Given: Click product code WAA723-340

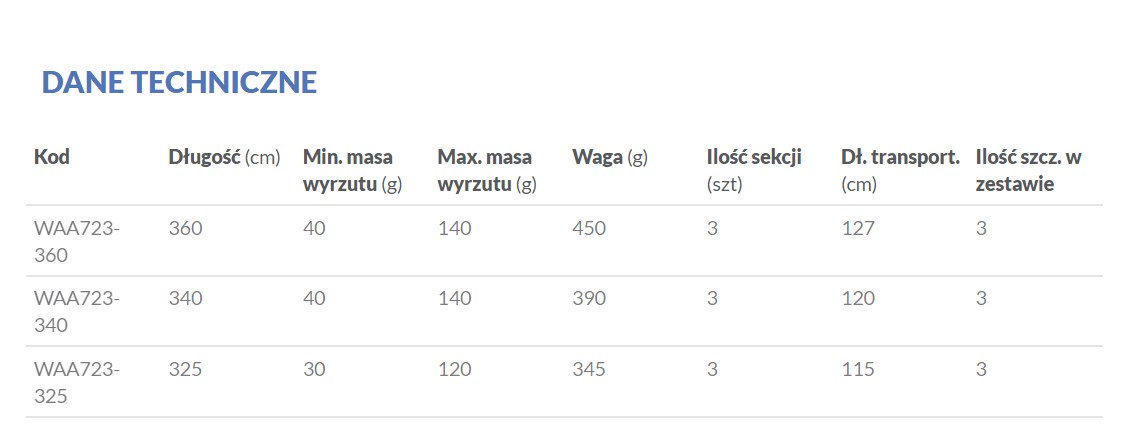Looking at the screenshot, I should [77, 311].
